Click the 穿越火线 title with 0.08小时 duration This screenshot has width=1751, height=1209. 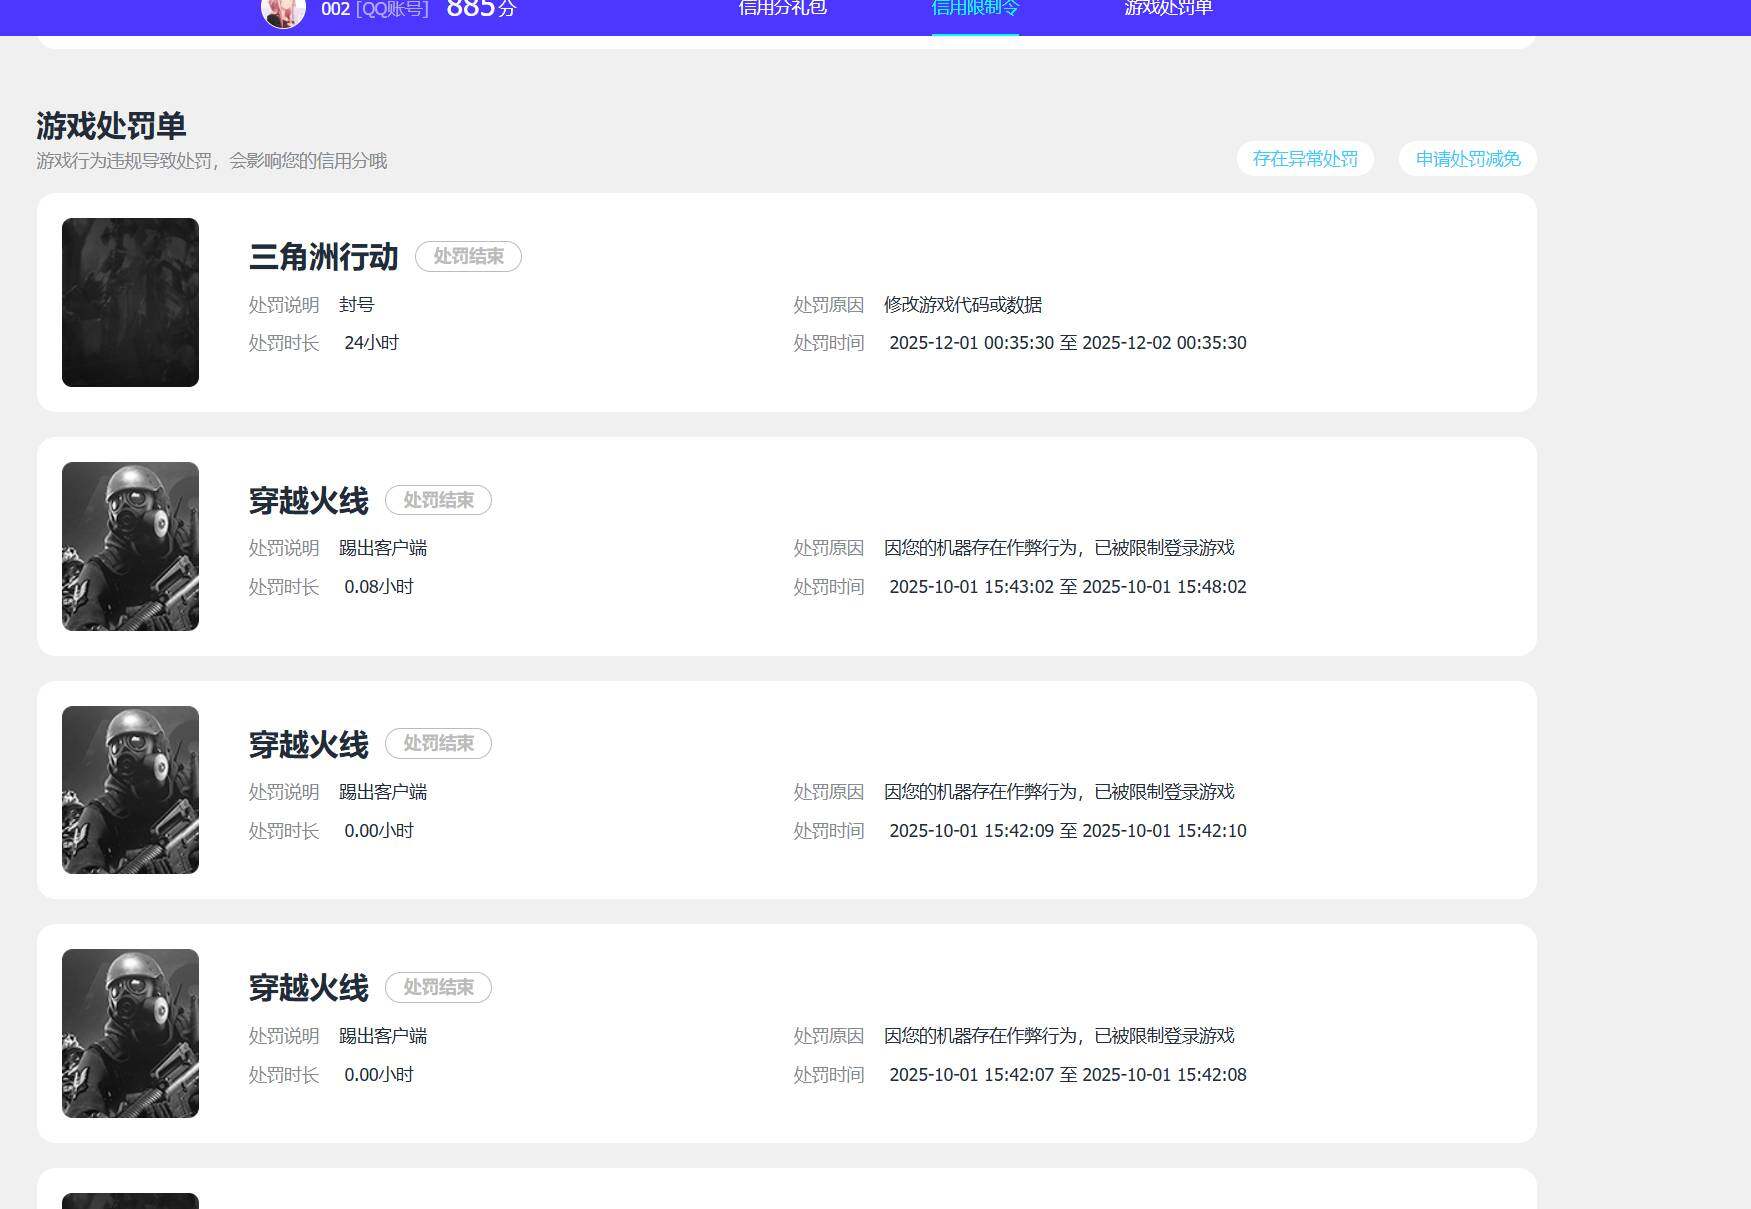[308, 500]
